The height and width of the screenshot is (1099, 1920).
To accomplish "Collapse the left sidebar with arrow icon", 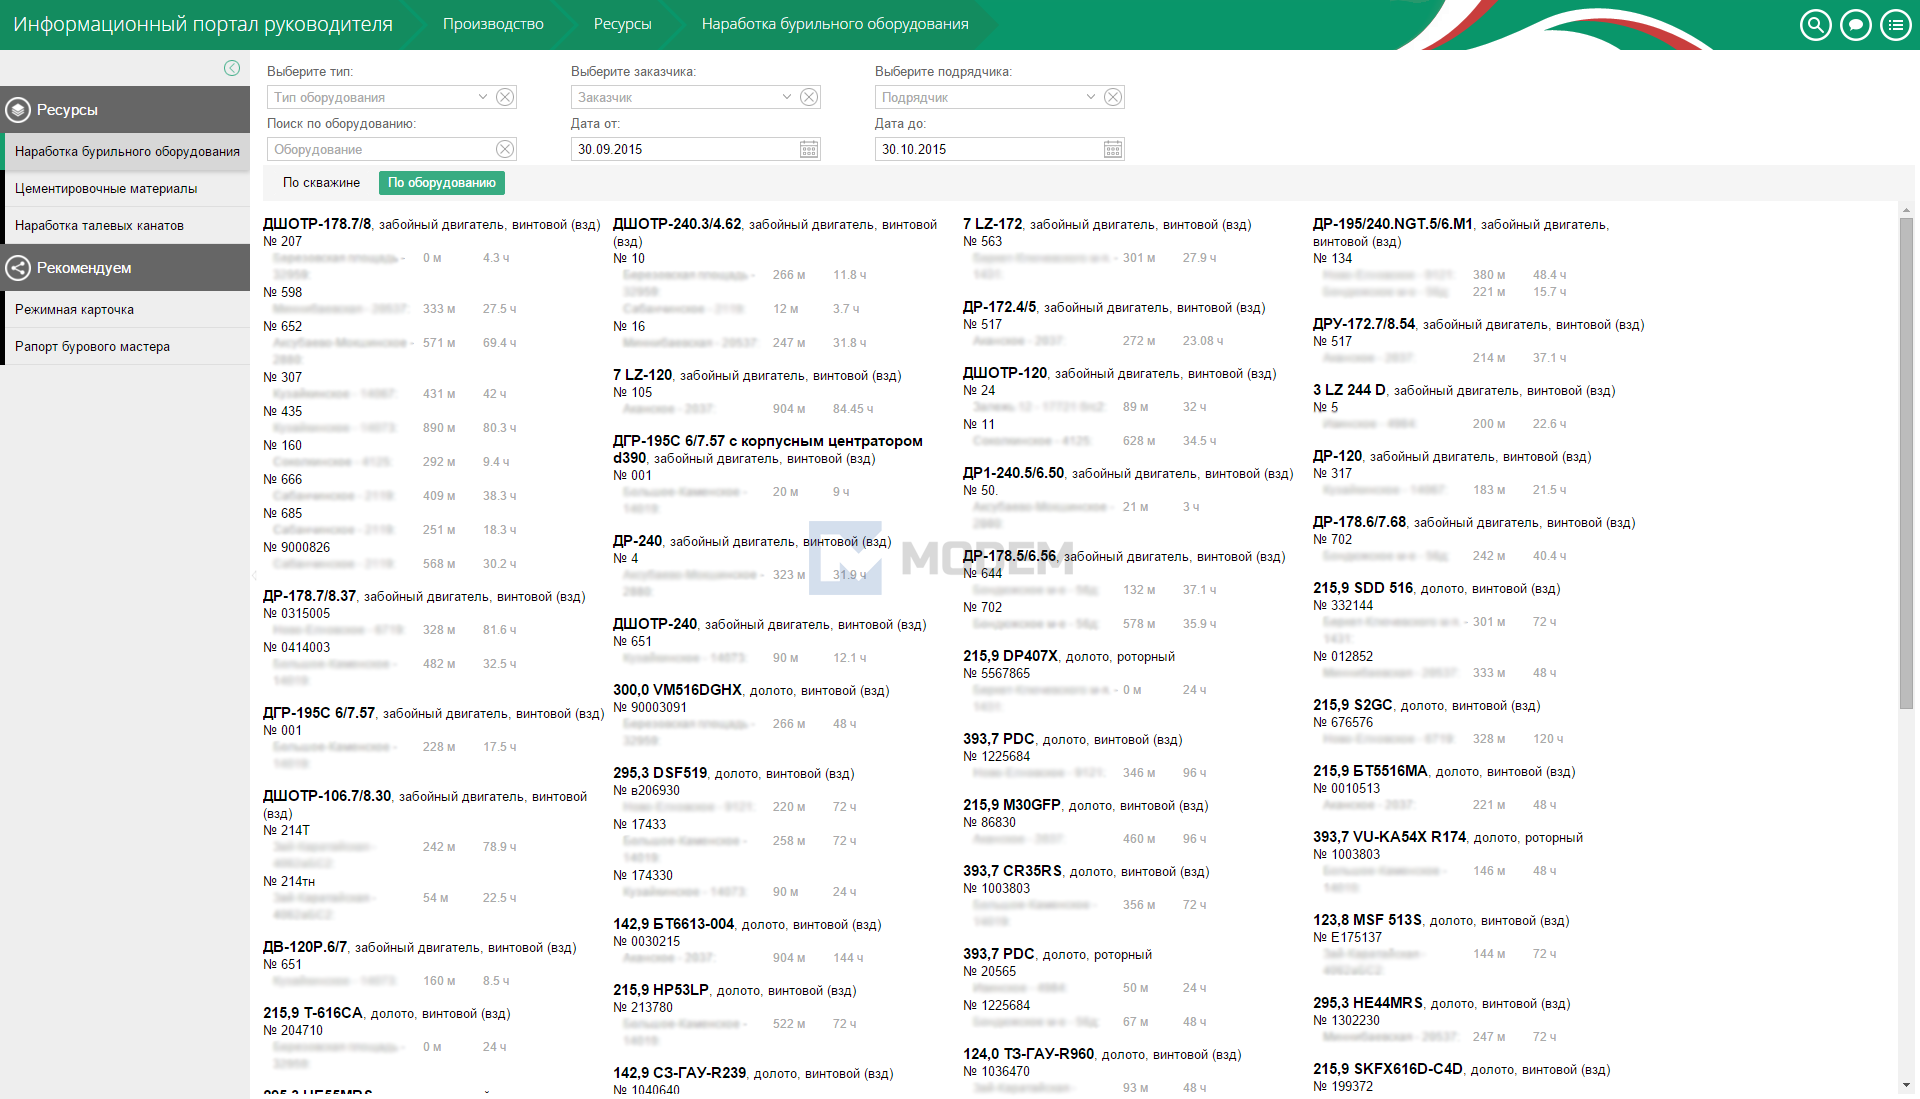I will (232, 68).
